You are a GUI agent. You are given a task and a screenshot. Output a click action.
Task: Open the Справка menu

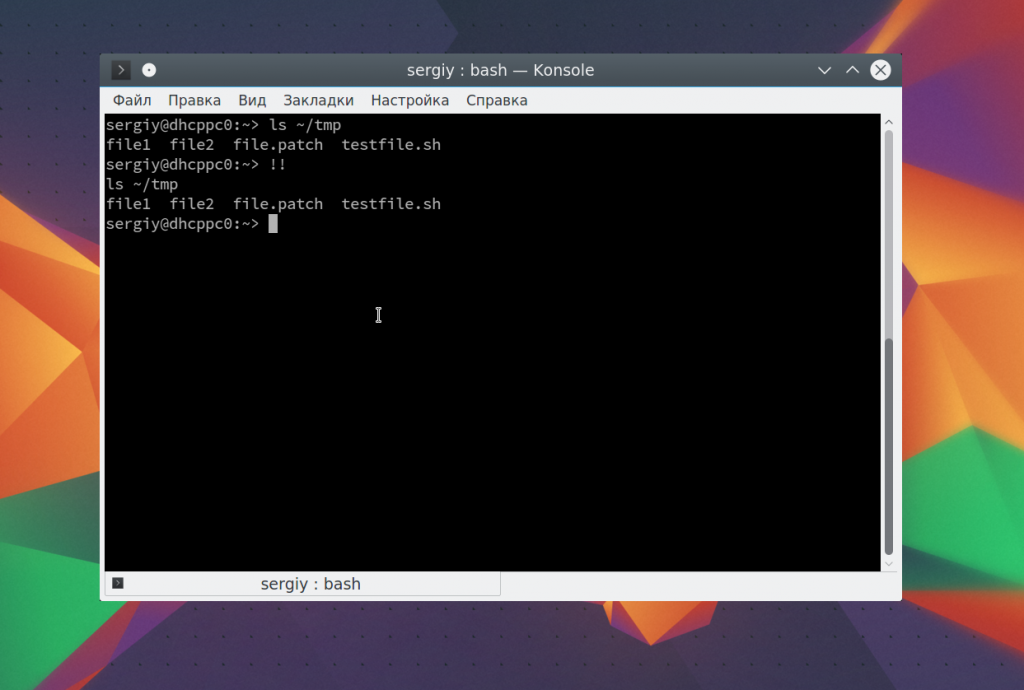(x=496, y=100)
